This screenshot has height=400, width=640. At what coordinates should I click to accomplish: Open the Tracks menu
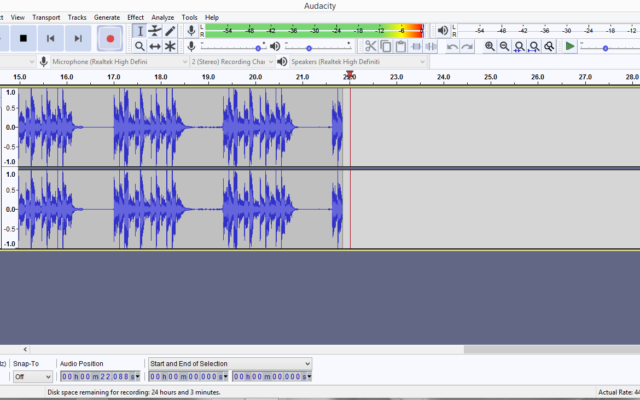point(77,18)
